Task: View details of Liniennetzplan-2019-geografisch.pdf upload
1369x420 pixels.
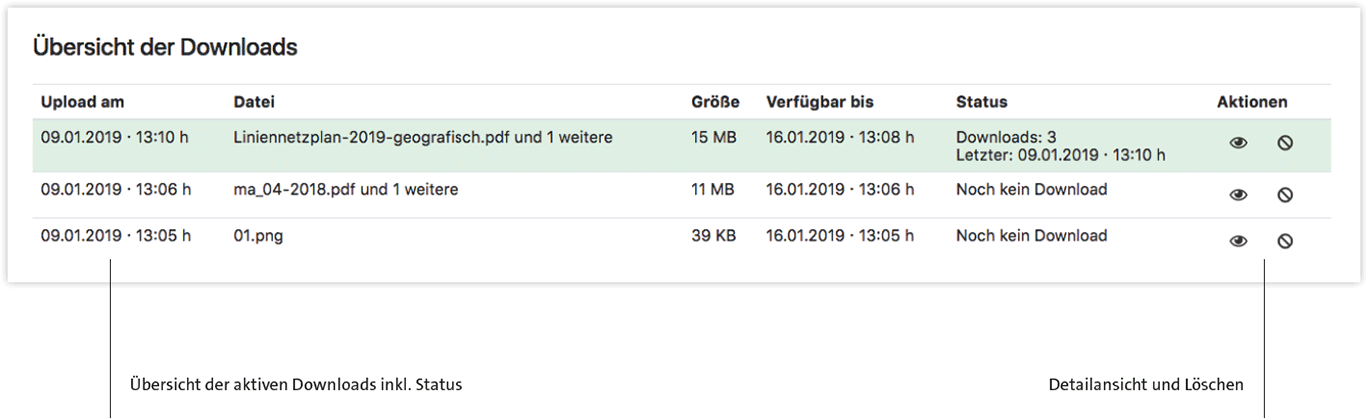Action: pos(1238,144)
